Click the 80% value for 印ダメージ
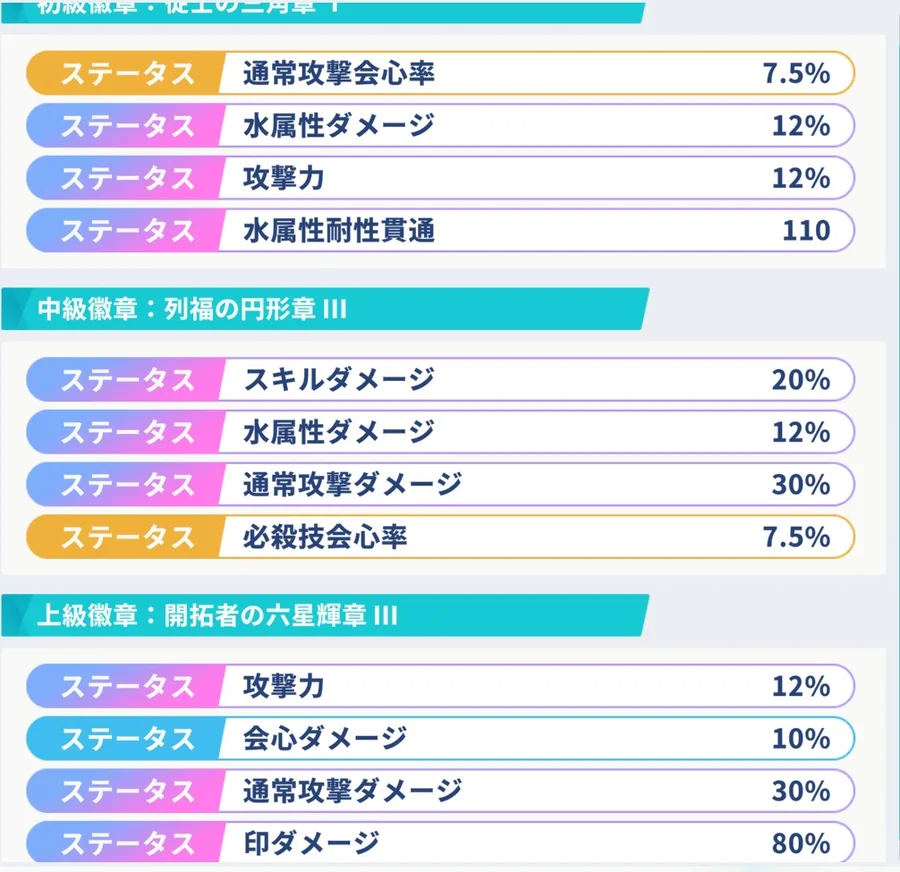 tap(801, 843)
